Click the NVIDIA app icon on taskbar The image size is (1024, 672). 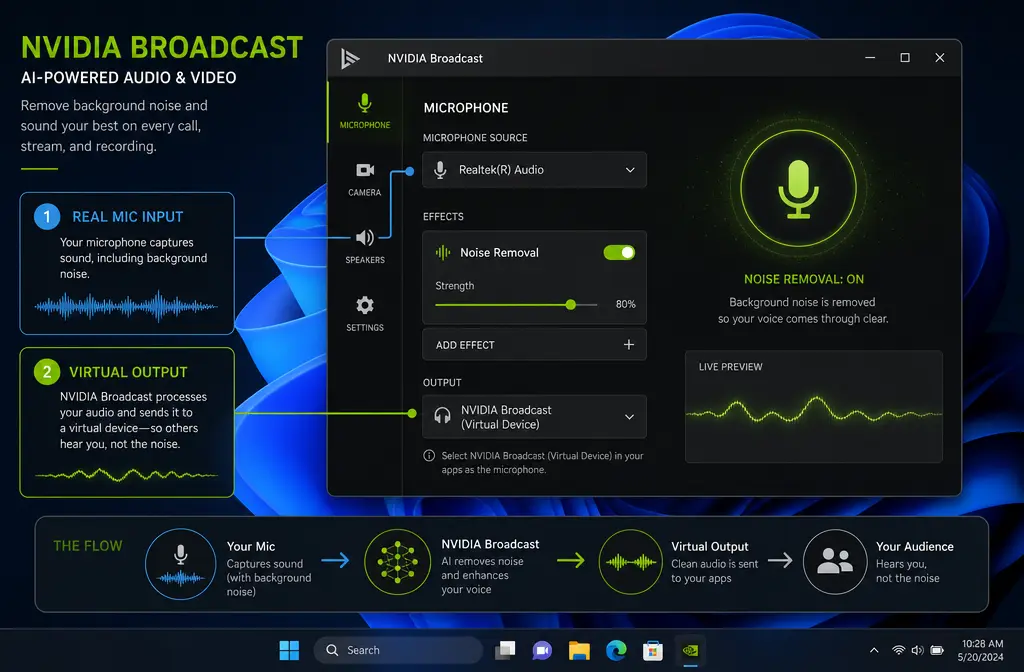(x=690, y=650)
